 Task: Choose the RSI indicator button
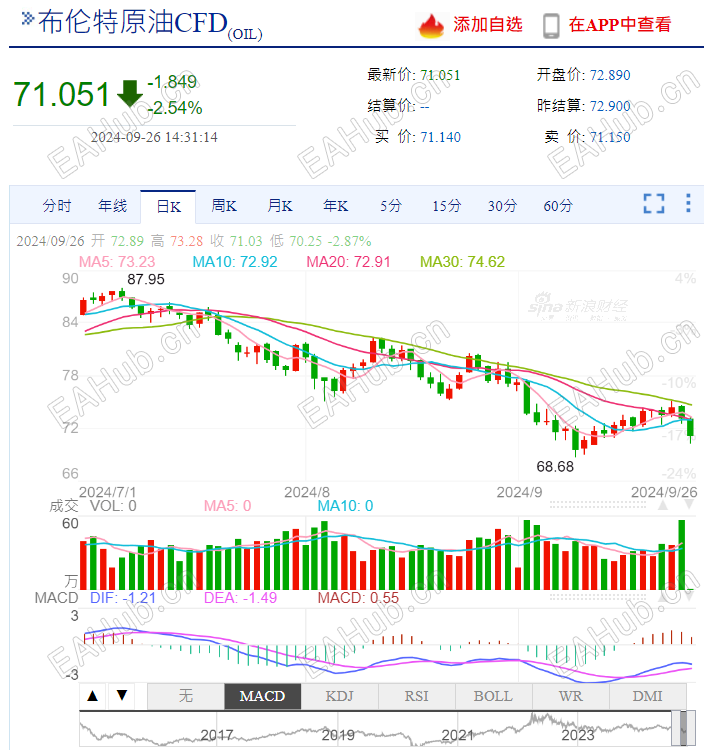point(417,696)
